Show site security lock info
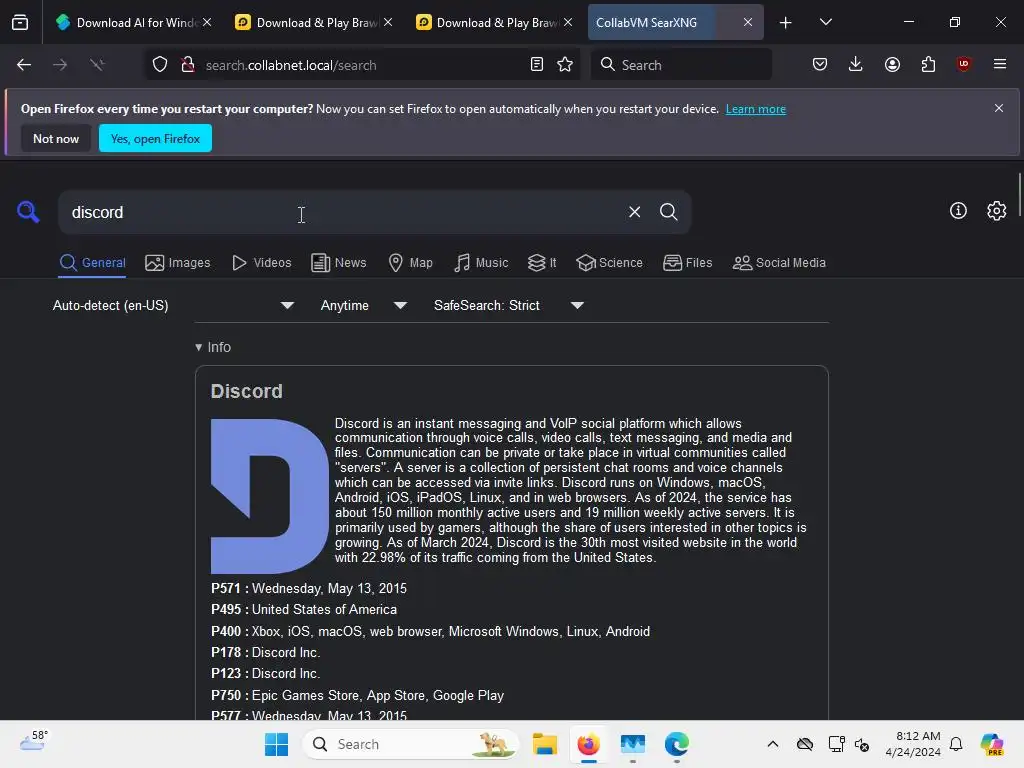This screenshot has height=768, width=1024. (x=188, y=65)
